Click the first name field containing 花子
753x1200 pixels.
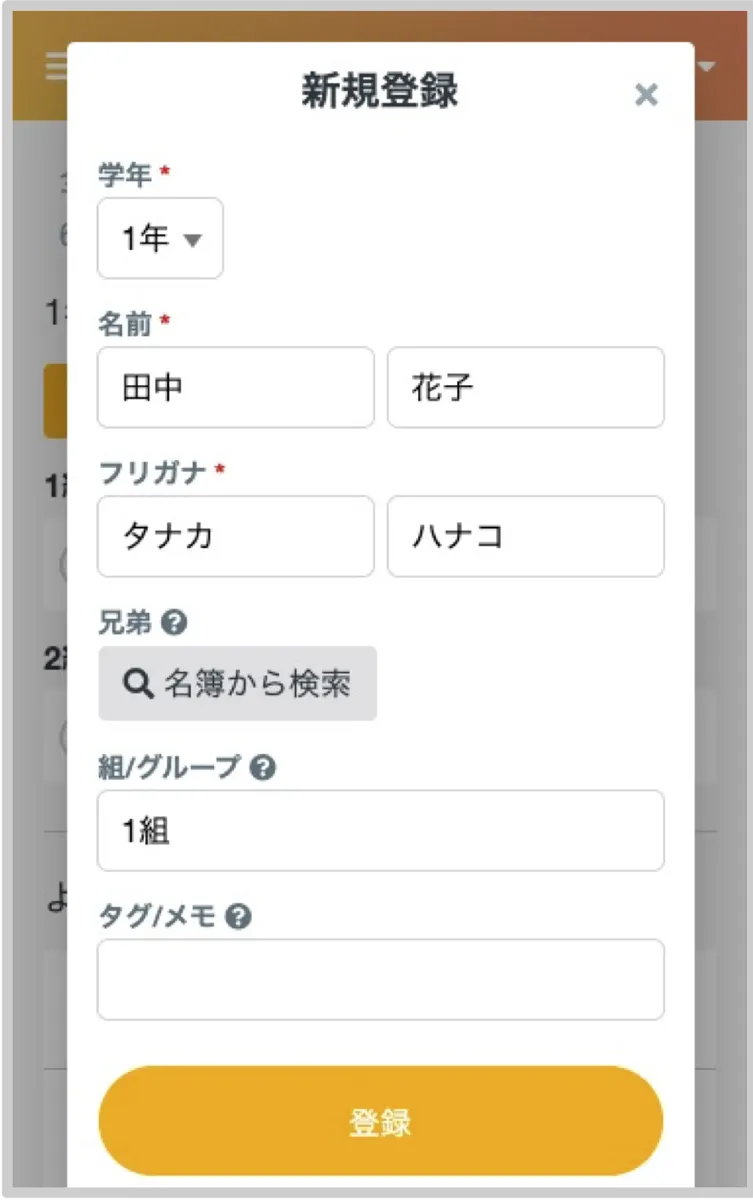click(525, 387)
